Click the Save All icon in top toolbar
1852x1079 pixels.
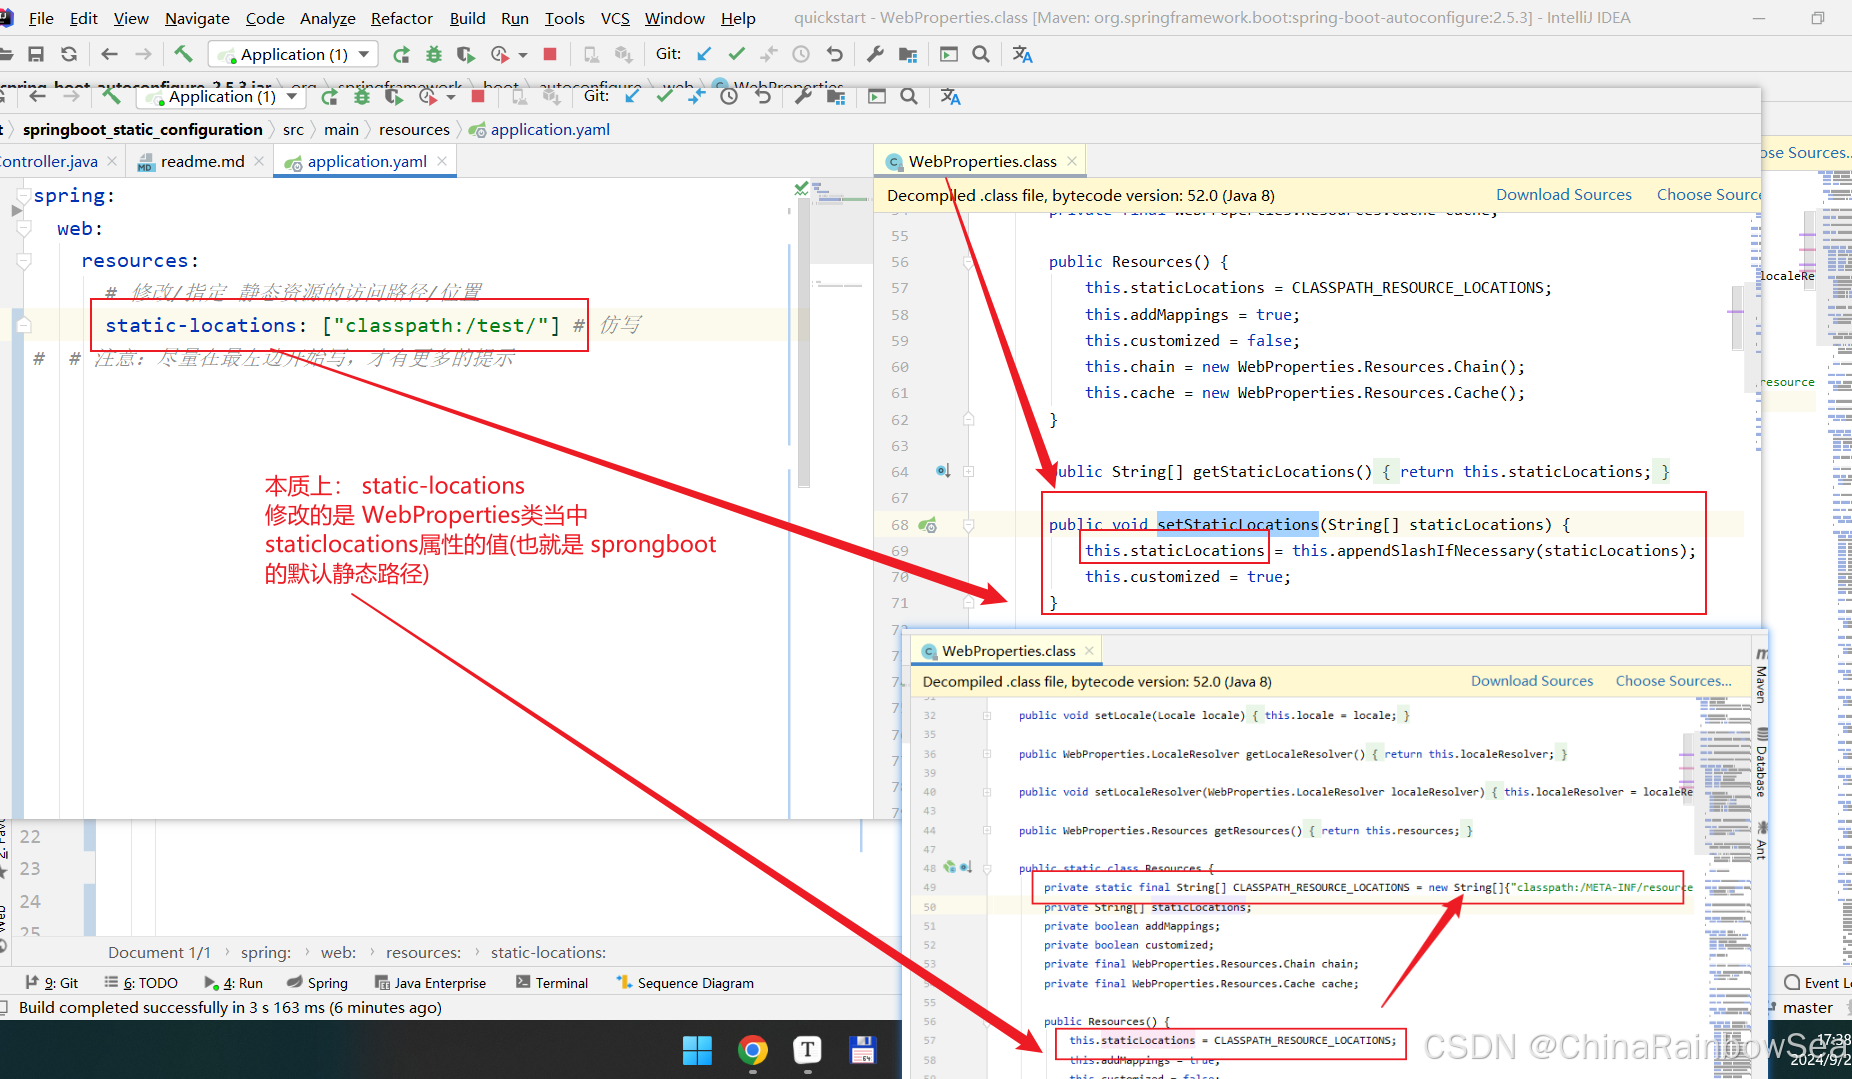point(36,54)
